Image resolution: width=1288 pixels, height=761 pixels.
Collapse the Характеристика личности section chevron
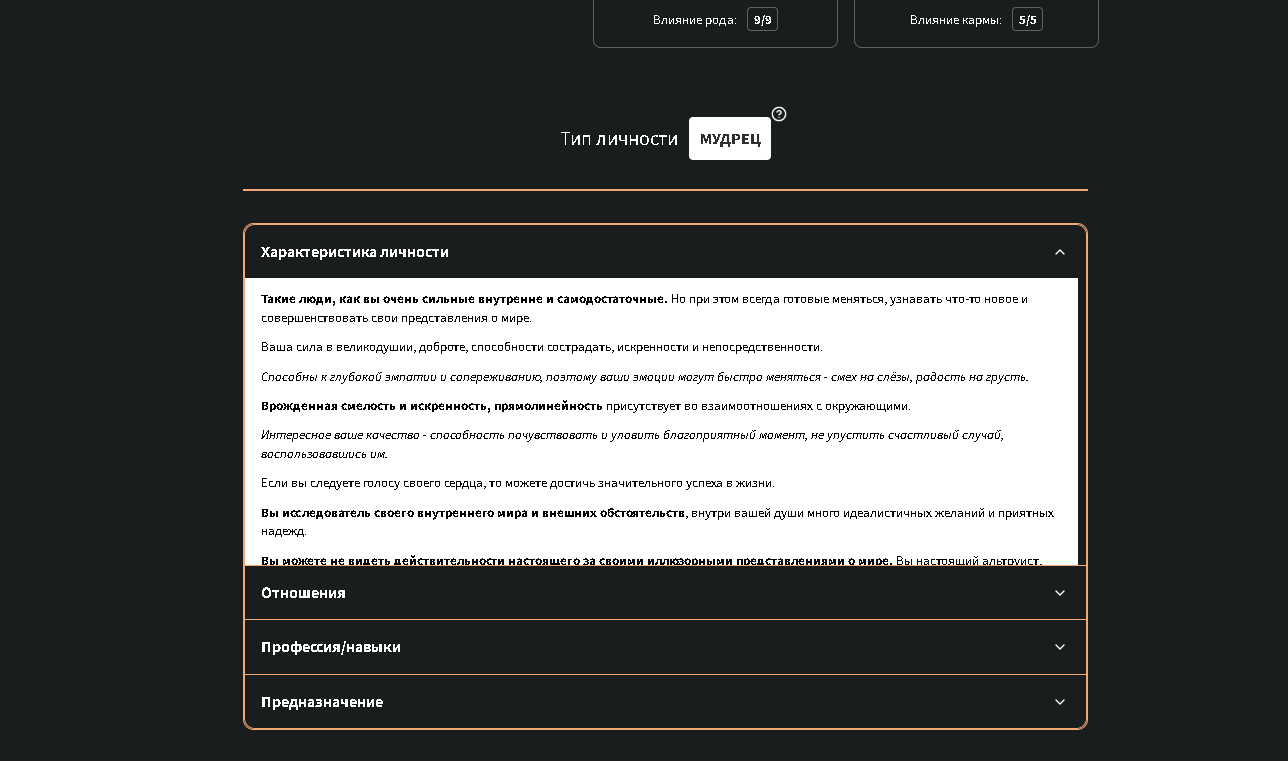click(x=1060, y=252)
